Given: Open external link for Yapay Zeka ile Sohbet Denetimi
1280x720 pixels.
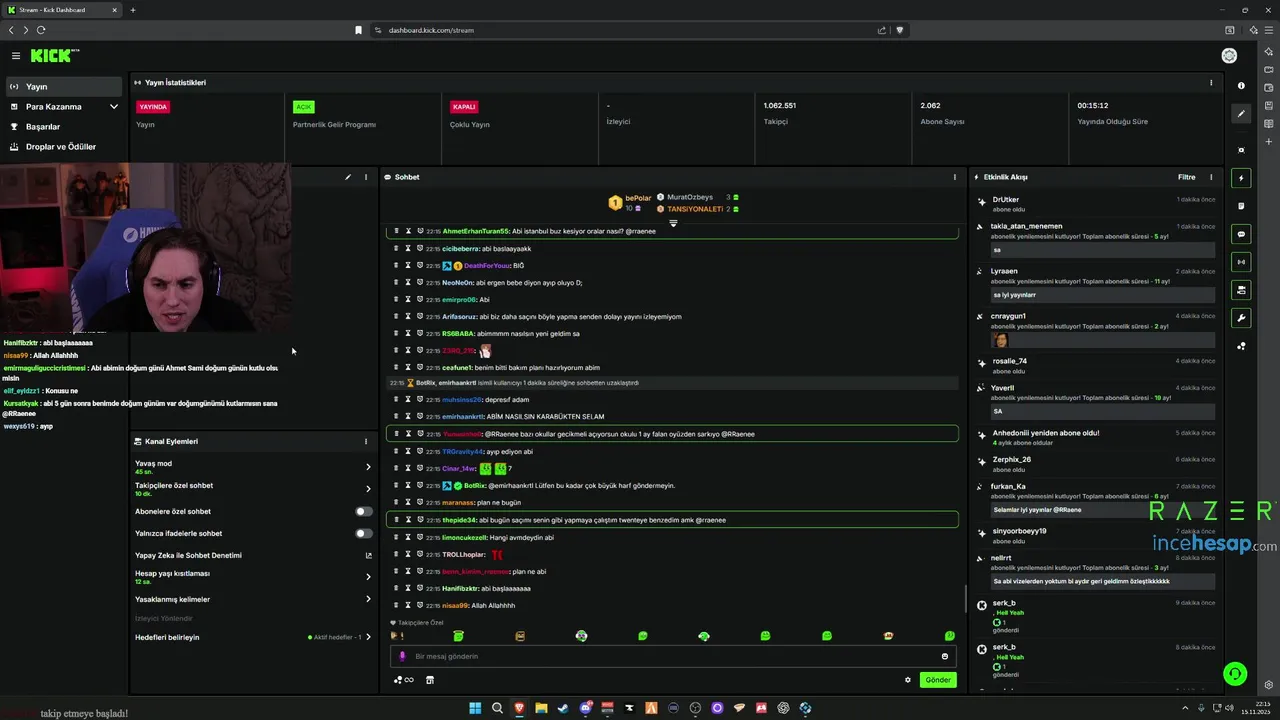Looking at the screenshot, I should 368,555.
